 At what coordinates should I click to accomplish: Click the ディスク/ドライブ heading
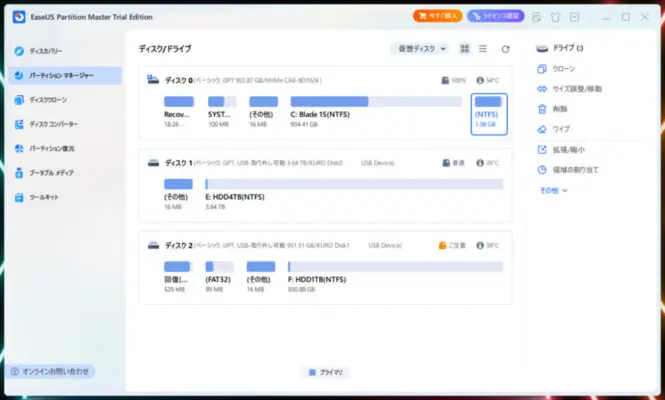[165, 49]
